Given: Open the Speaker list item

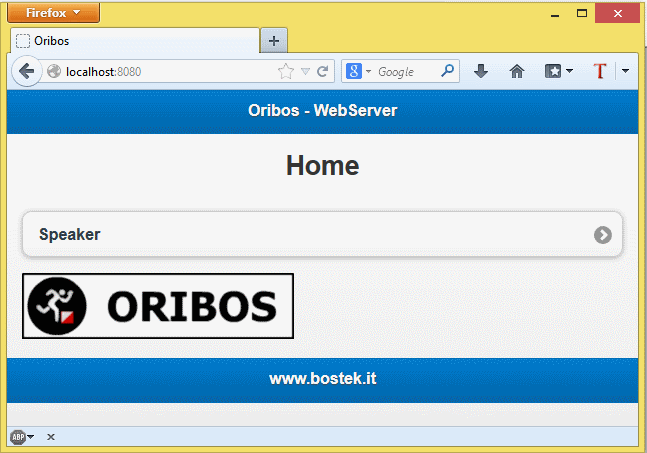Looking at the screenshot, I should click(323, 234).
